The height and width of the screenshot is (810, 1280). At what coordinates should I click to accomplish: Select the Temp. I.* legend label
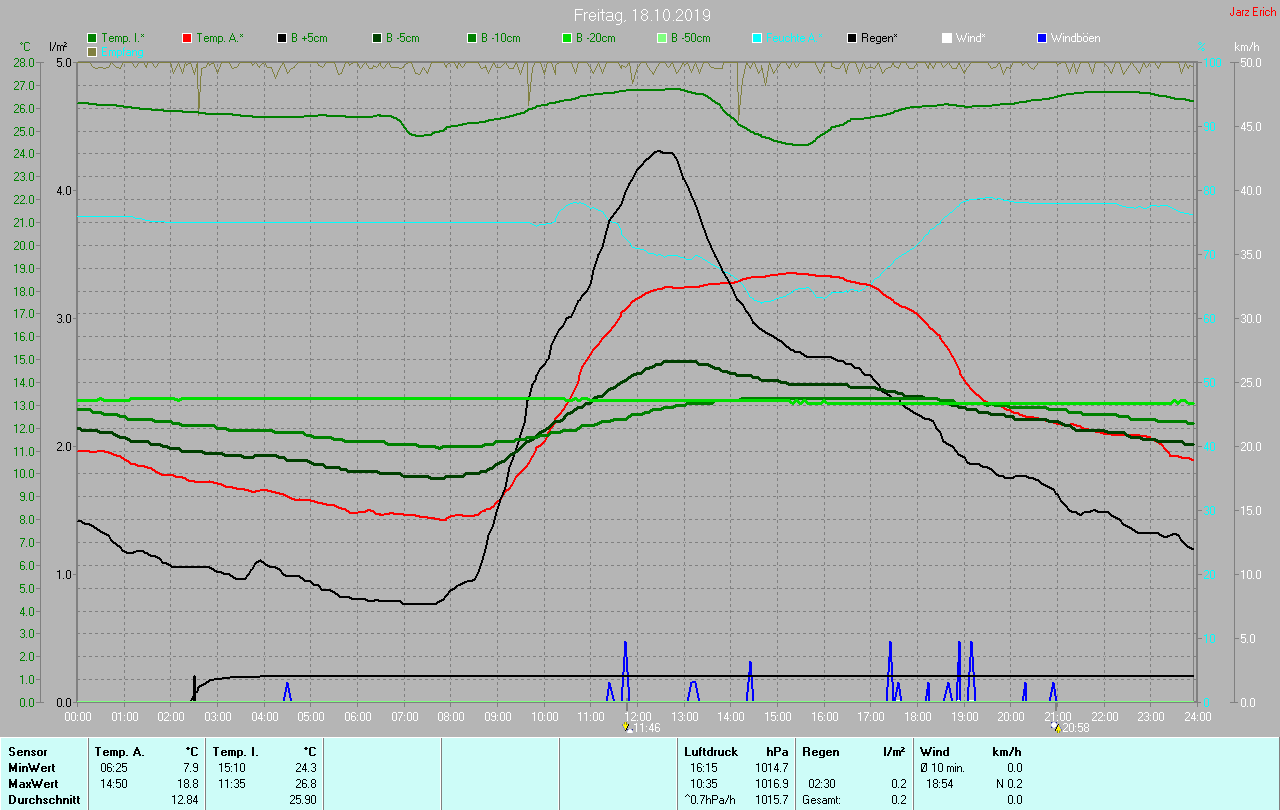pyautogui.click(x=123, y=38)
